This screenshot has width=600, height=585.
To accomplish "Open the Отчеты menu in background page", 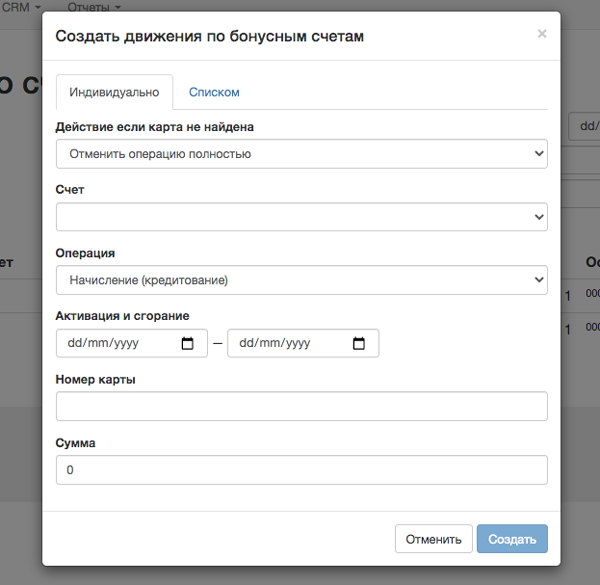I will (x=94, y=7).
